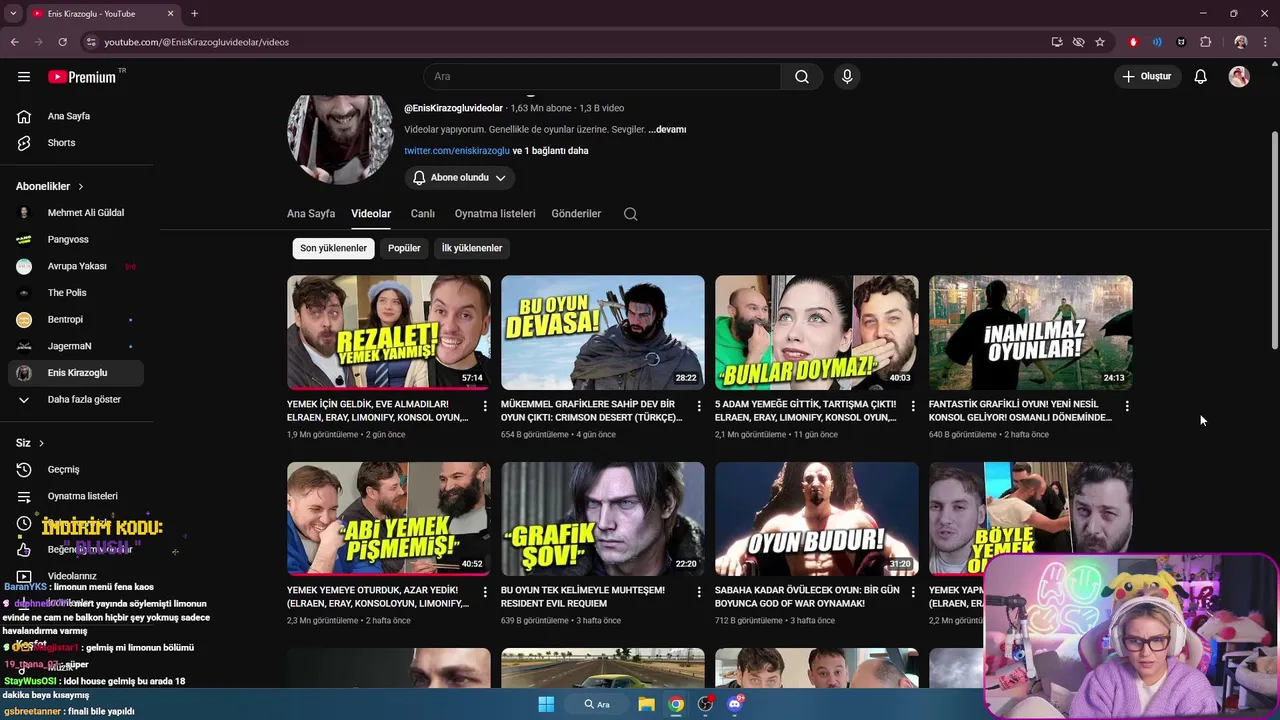This screenshot has height=720, width=1280.
Task: Go back with browser back arrow
Action: click(14, 42)
